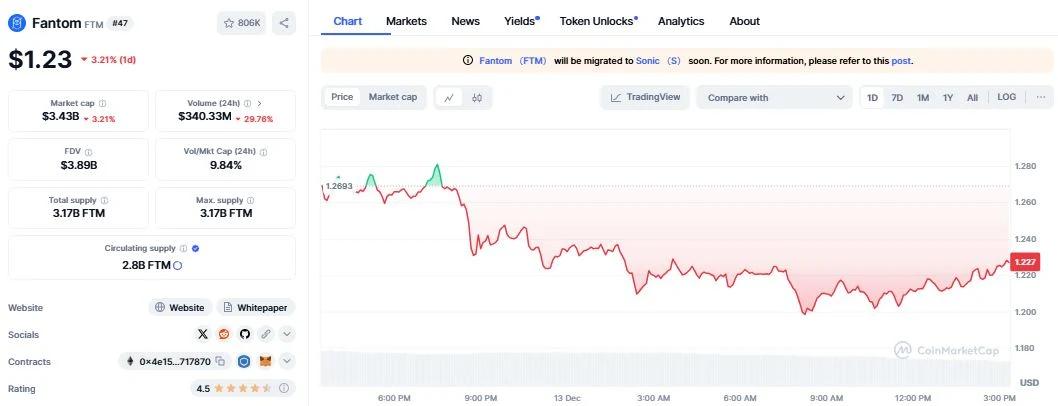Click the MetaMask fox icon

click(x=265, y=361)
